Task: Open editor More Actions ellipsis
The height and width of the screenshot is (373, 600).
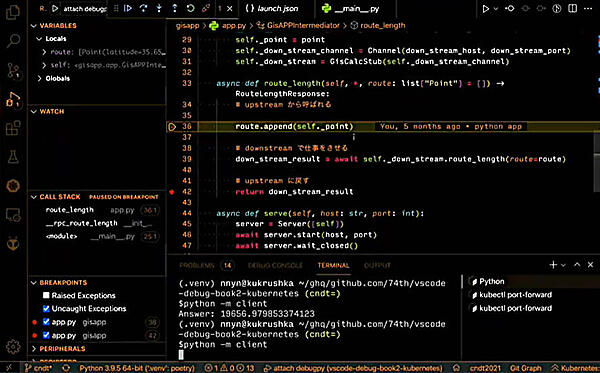Action: point(588,8)
